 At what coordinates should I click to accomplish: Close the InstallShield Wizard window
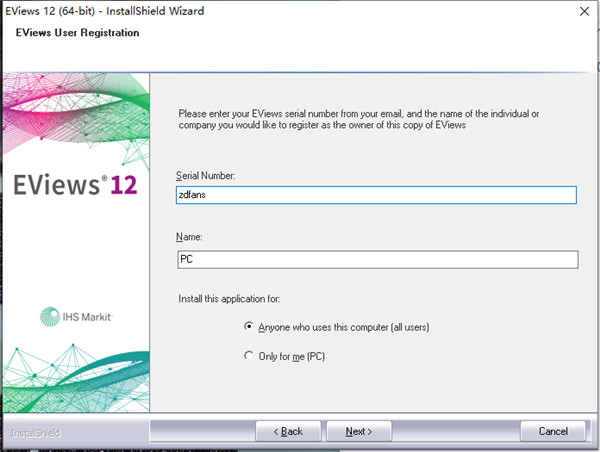point(582,11)
